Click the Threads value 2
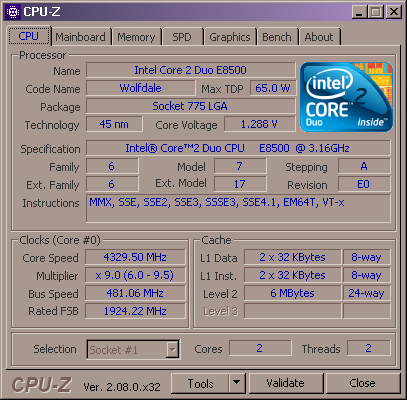The height and width of the screenshot is (400, 407). tap(369, 348)
